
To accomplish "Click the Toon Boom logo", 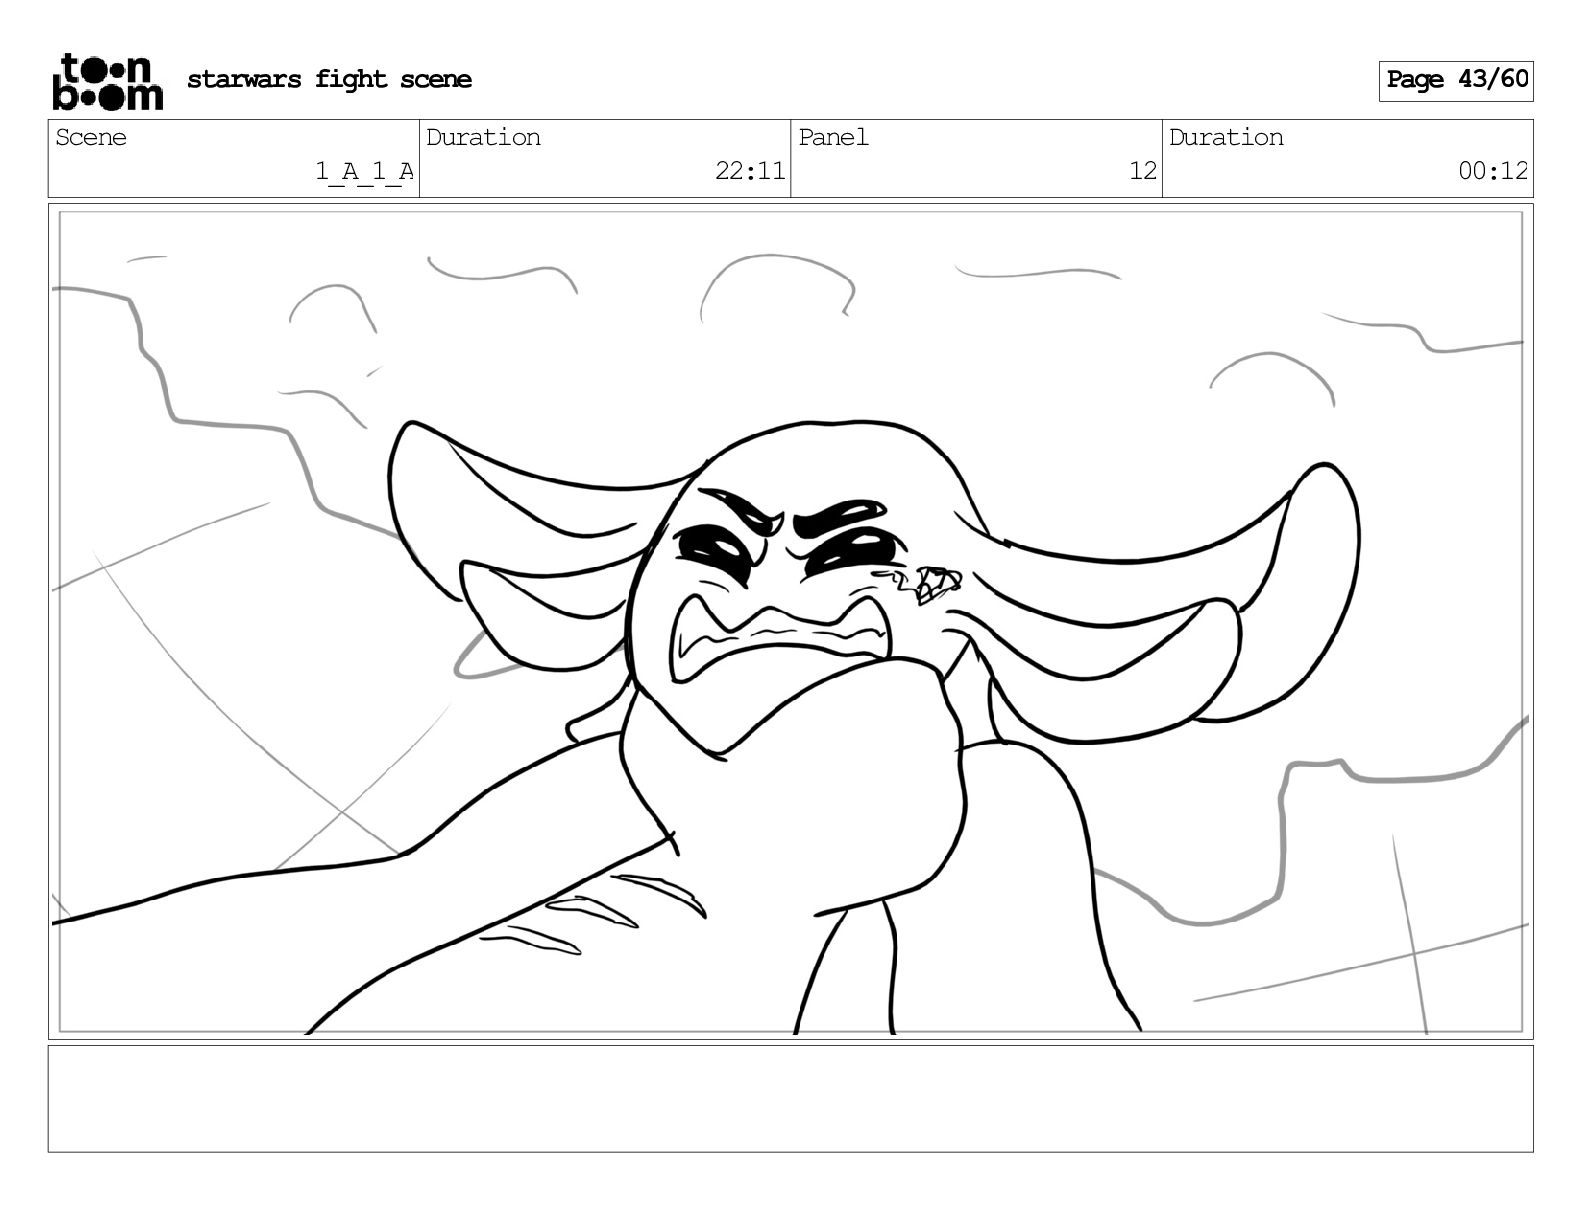I will [x=107, y=81].
